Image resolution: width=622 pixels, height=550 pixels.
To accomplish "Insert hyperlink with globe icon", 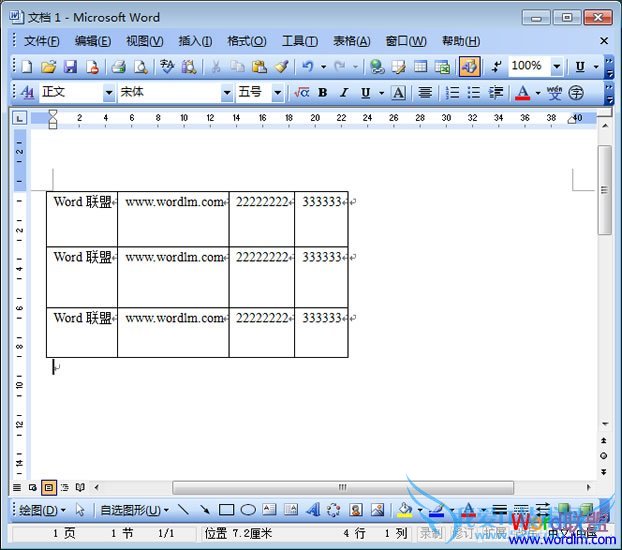I will [376, 67].
